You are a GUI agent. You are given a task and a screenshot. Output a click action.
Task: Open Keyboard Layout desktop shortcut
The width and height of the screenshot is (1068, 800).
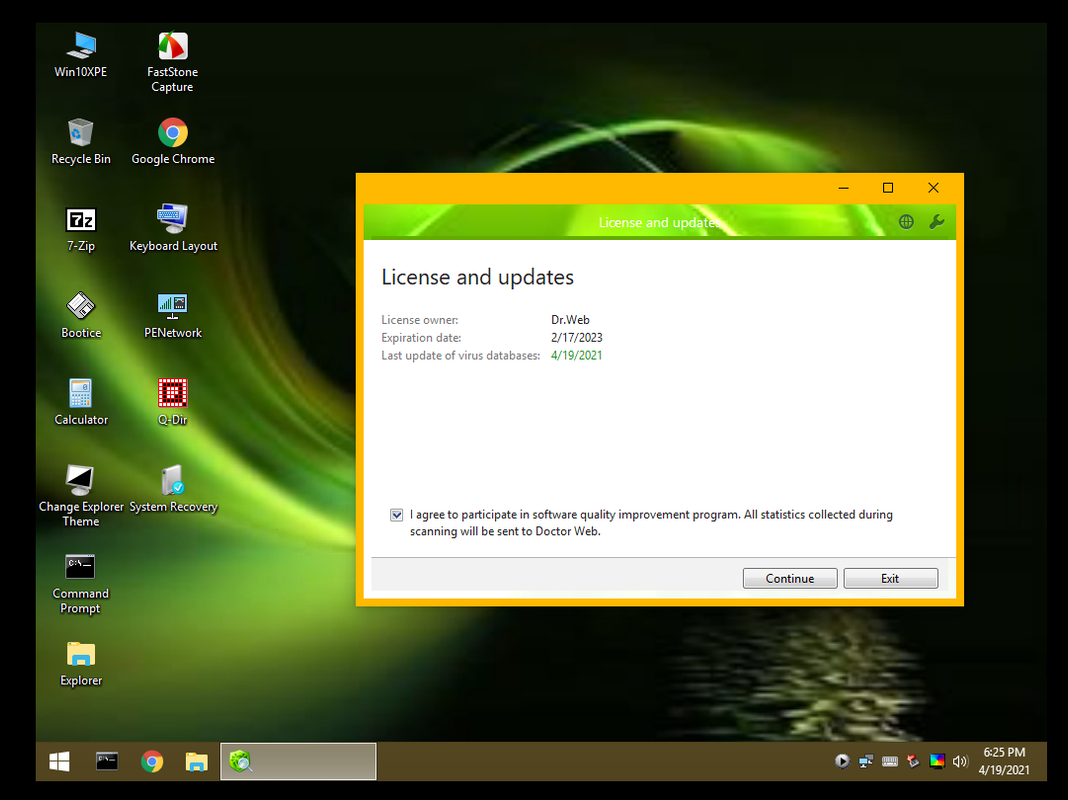coord(173,228)
